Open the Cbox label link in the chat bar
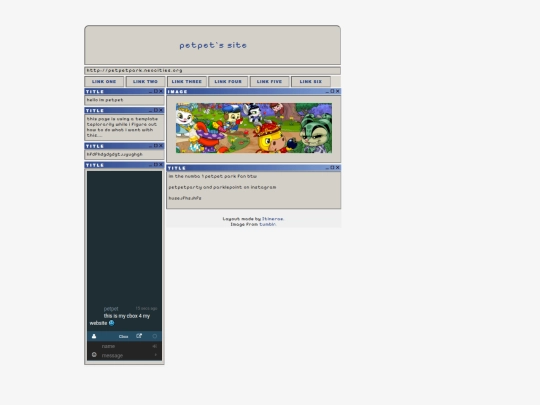The width and height of the screenshot is (540, 405). pos(123,336)
